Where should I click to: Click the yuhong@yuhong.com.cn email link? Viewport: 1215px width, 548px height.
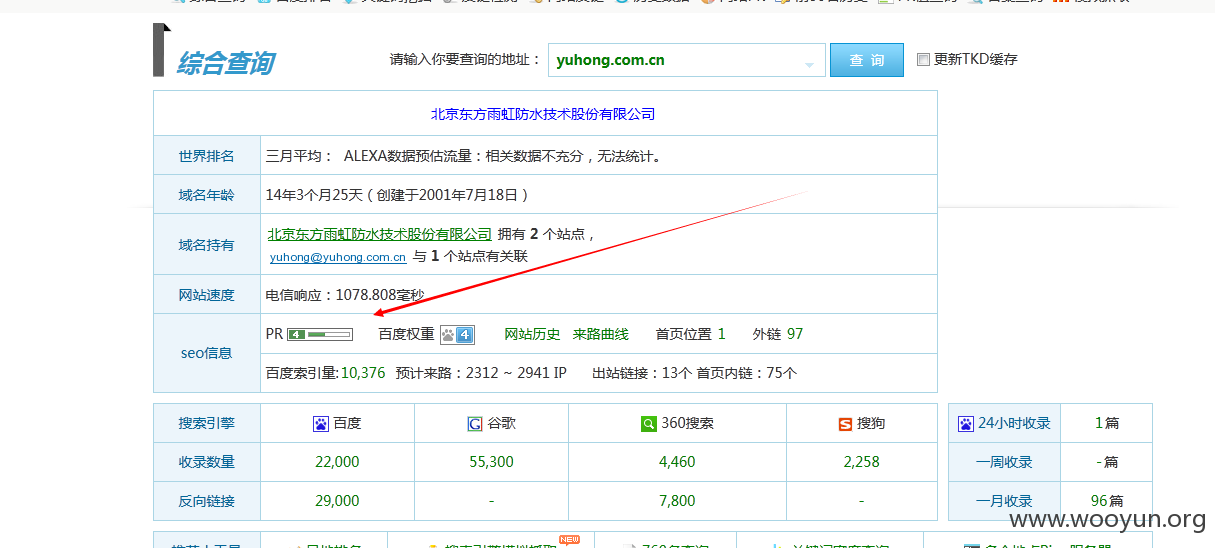pyautogui.click(x=338, y=257)
